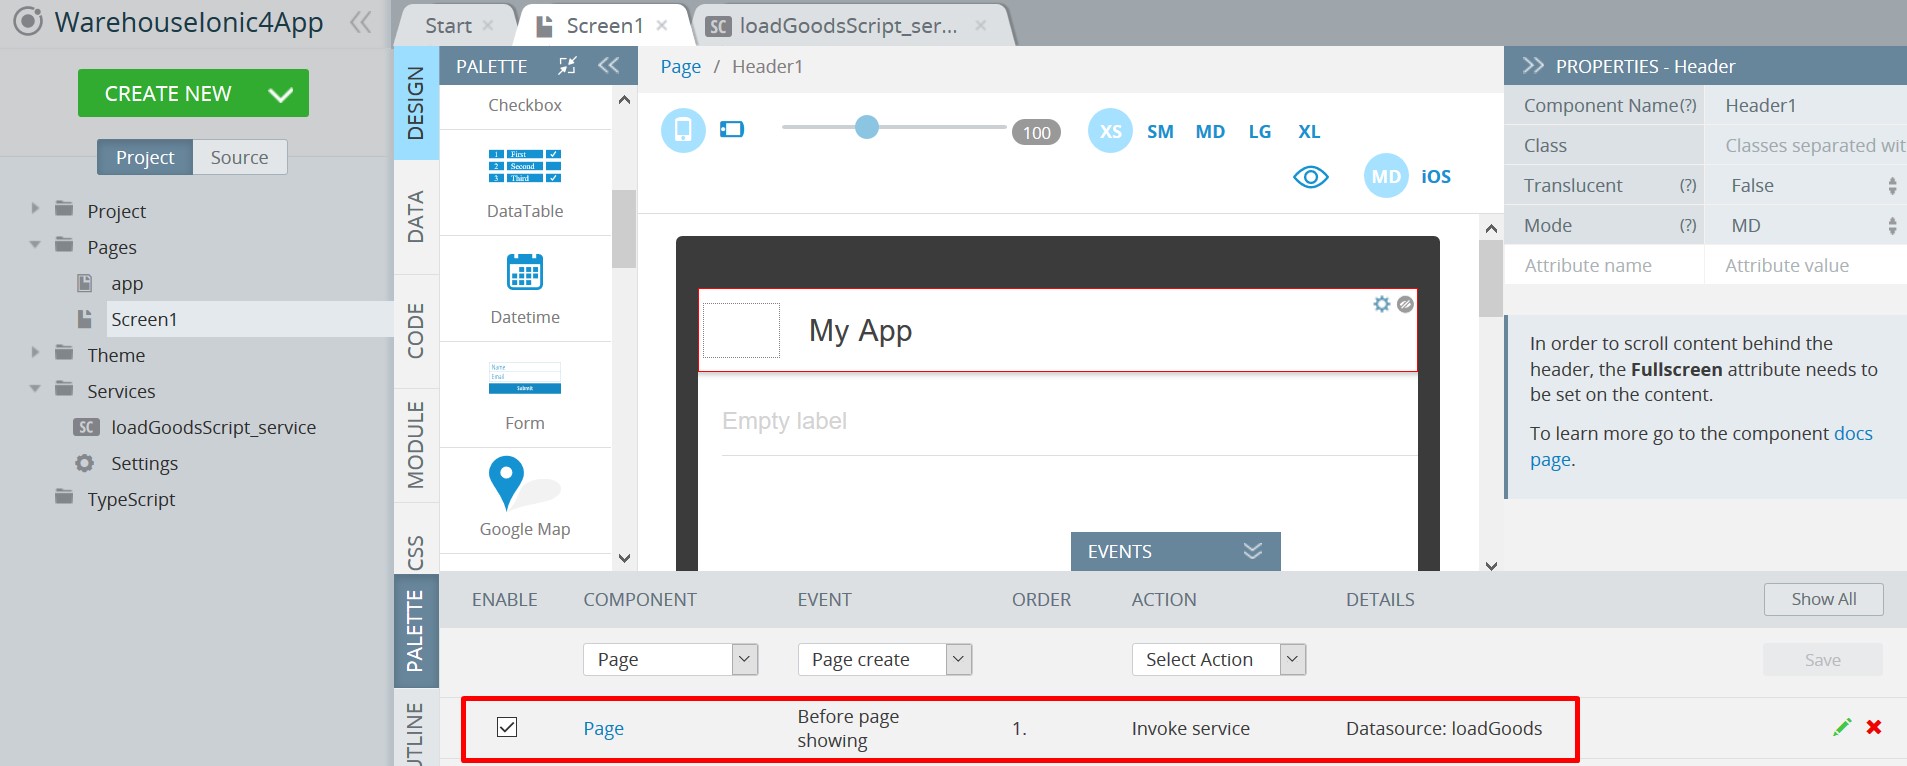Switch to iOS platform mode

point(1436,176)
